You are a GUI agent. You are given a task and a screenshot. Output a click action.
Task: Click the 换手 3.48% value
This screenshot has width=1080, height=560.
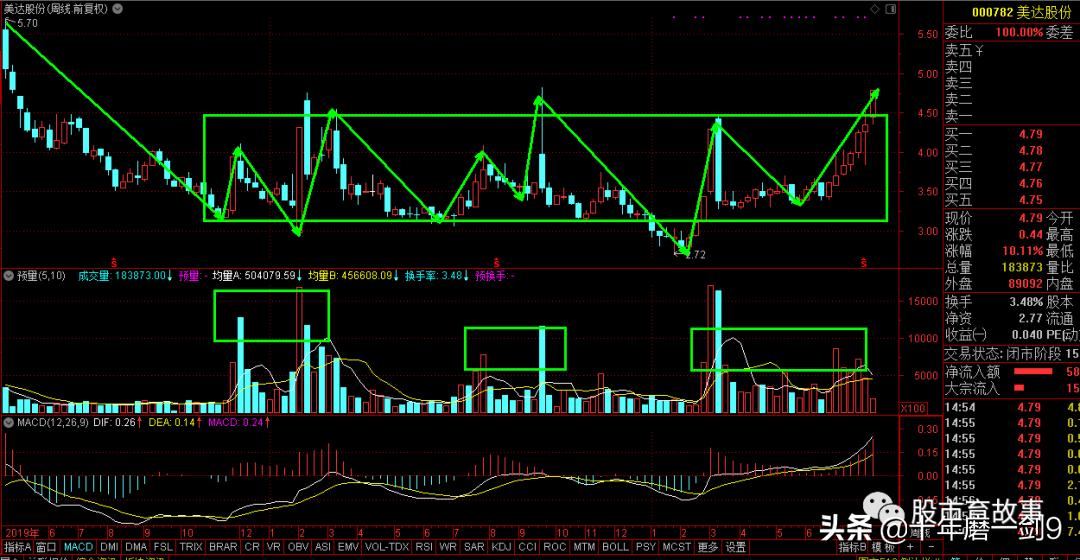1027,302
